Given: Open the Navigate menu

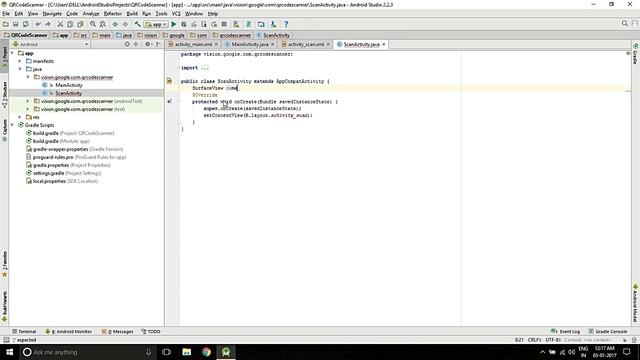Looking at the screenshot, I should click(x=52, y=13).
